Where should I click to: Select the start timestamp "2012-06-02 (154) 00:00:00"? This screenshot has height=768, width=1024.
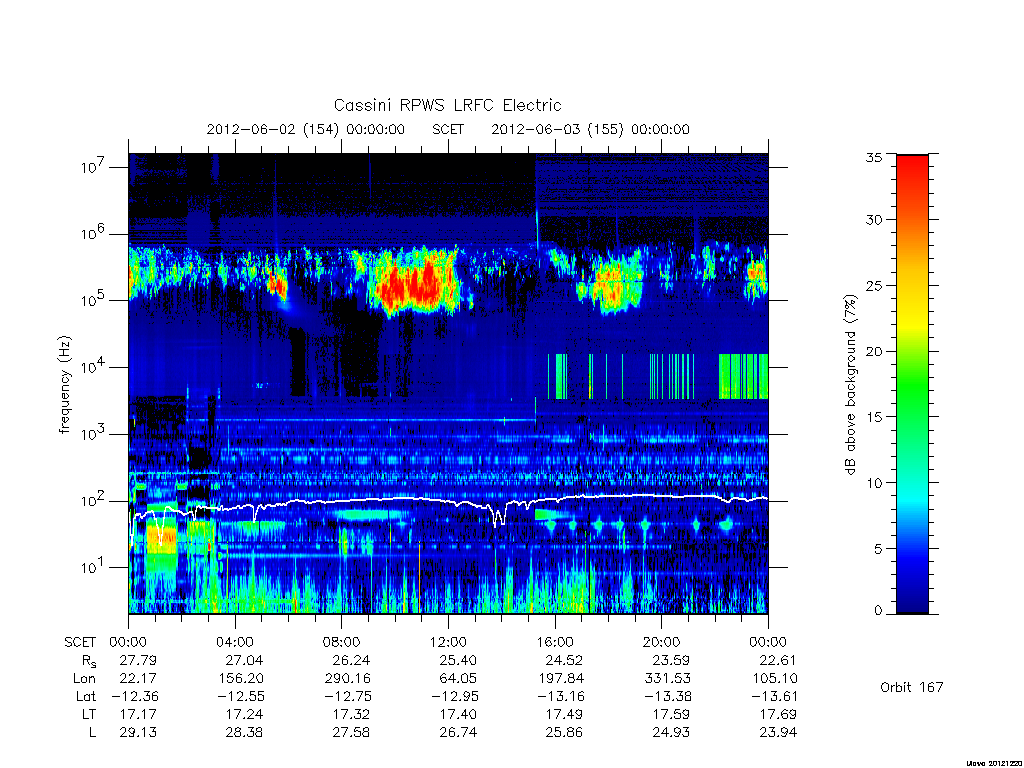click(306, 129)
